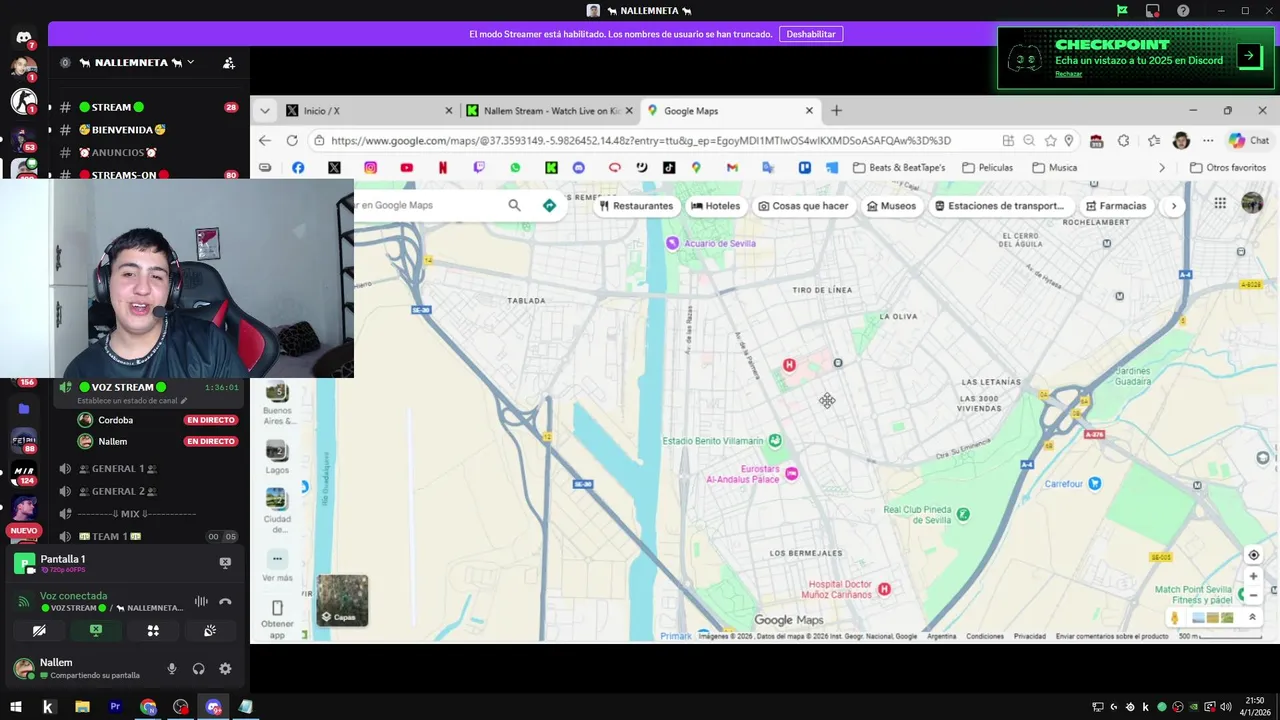Screen dimensions: 1280x720
Task: Bookmark page with star icon
Action: coord(1050,141)
